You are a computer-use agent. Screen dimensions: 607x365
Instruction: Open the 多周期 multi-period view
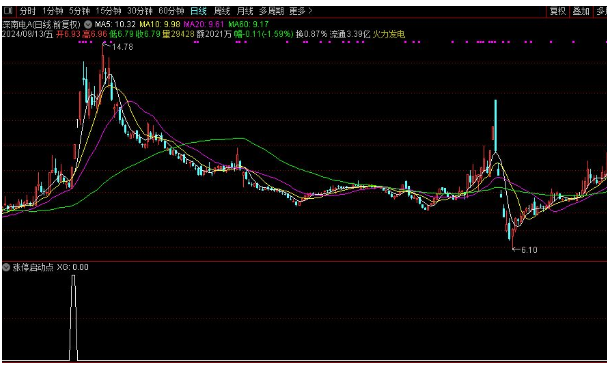[x=271, y=11]
